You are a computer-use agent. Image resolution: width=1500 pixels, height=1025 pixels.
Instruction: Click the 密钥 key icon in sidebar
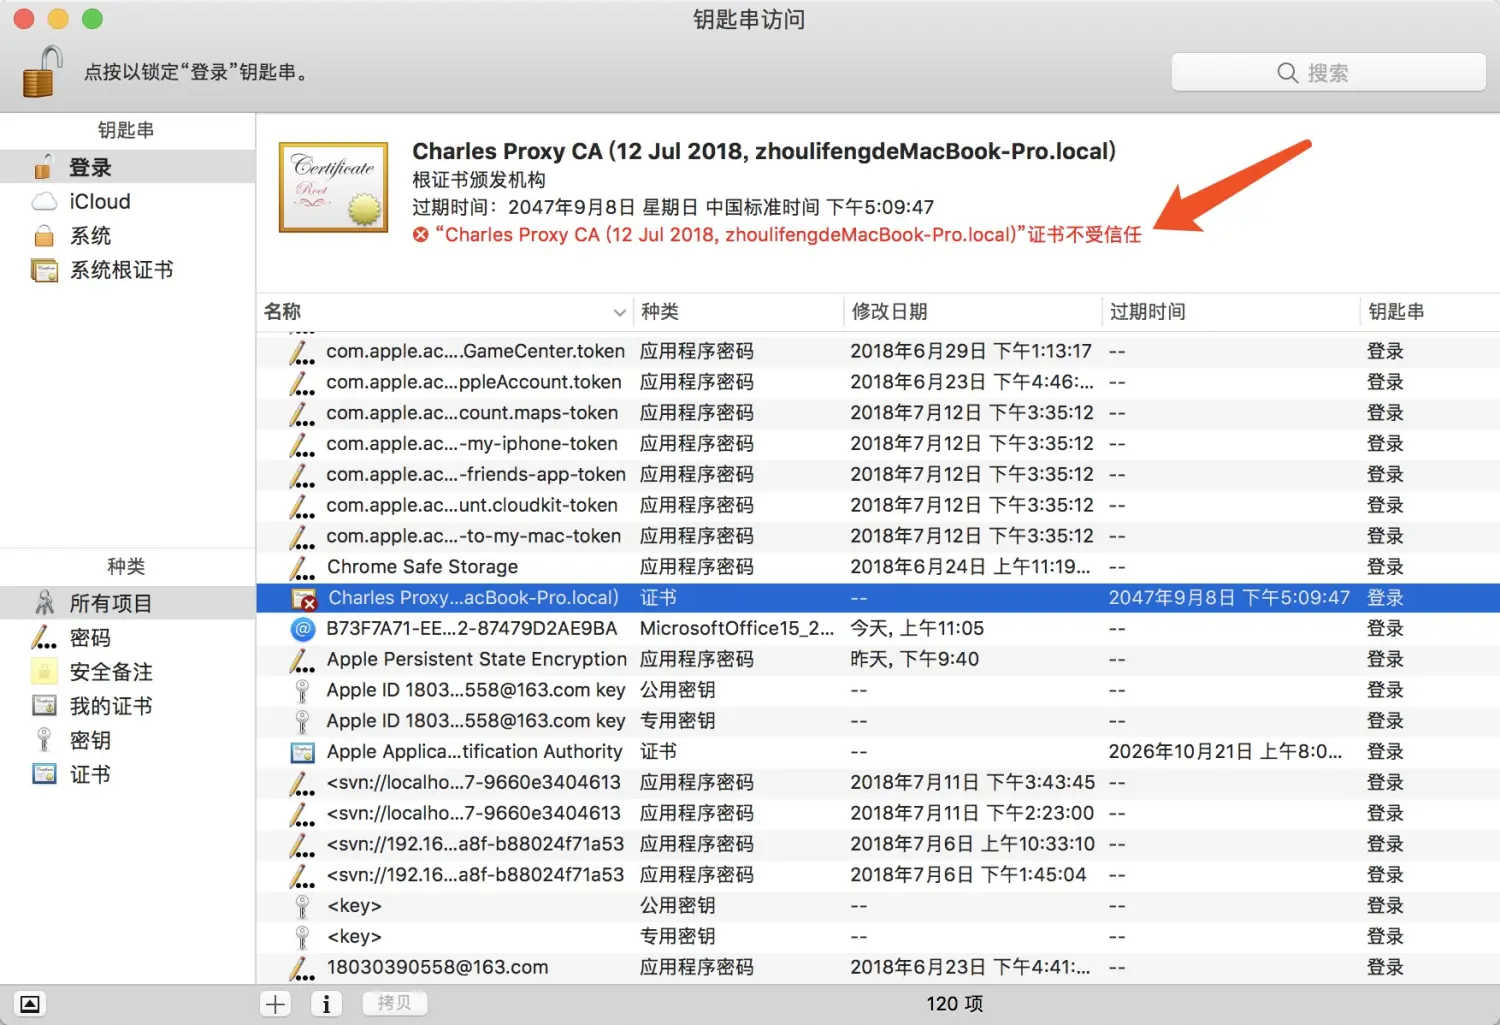[x=44, y=740]
